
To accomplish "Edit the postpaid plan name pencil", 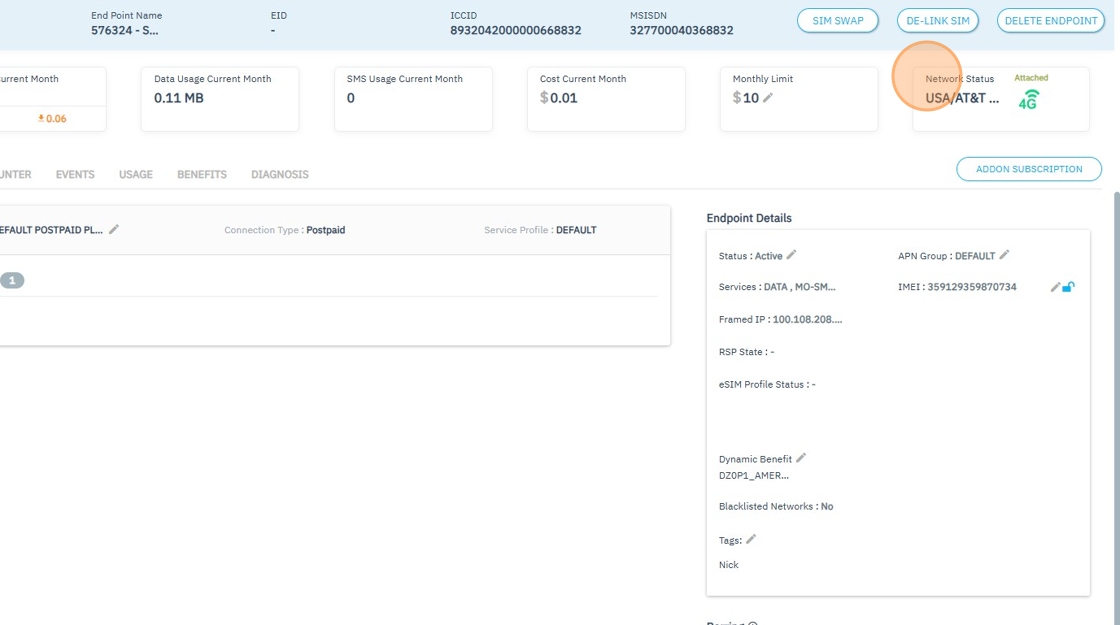I will pos(114,229).
